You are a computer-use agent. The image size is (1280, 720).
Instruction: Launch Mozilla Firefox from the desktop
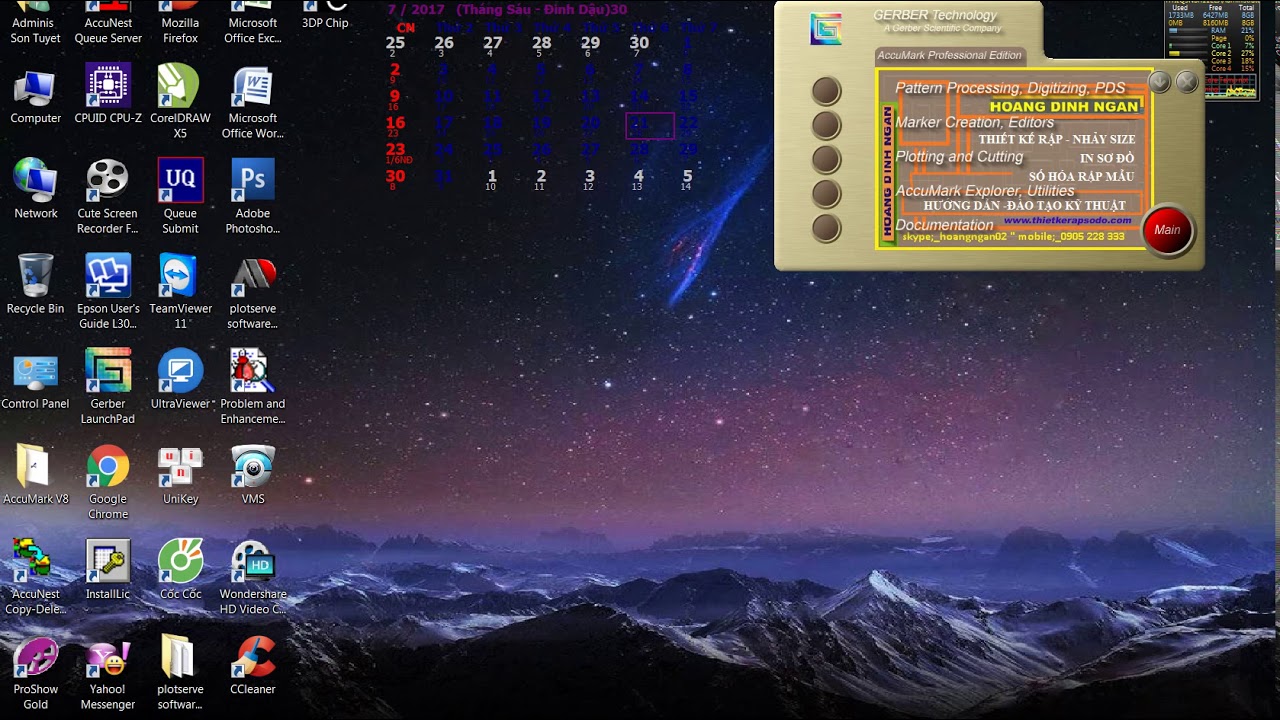tap(180, 24)
